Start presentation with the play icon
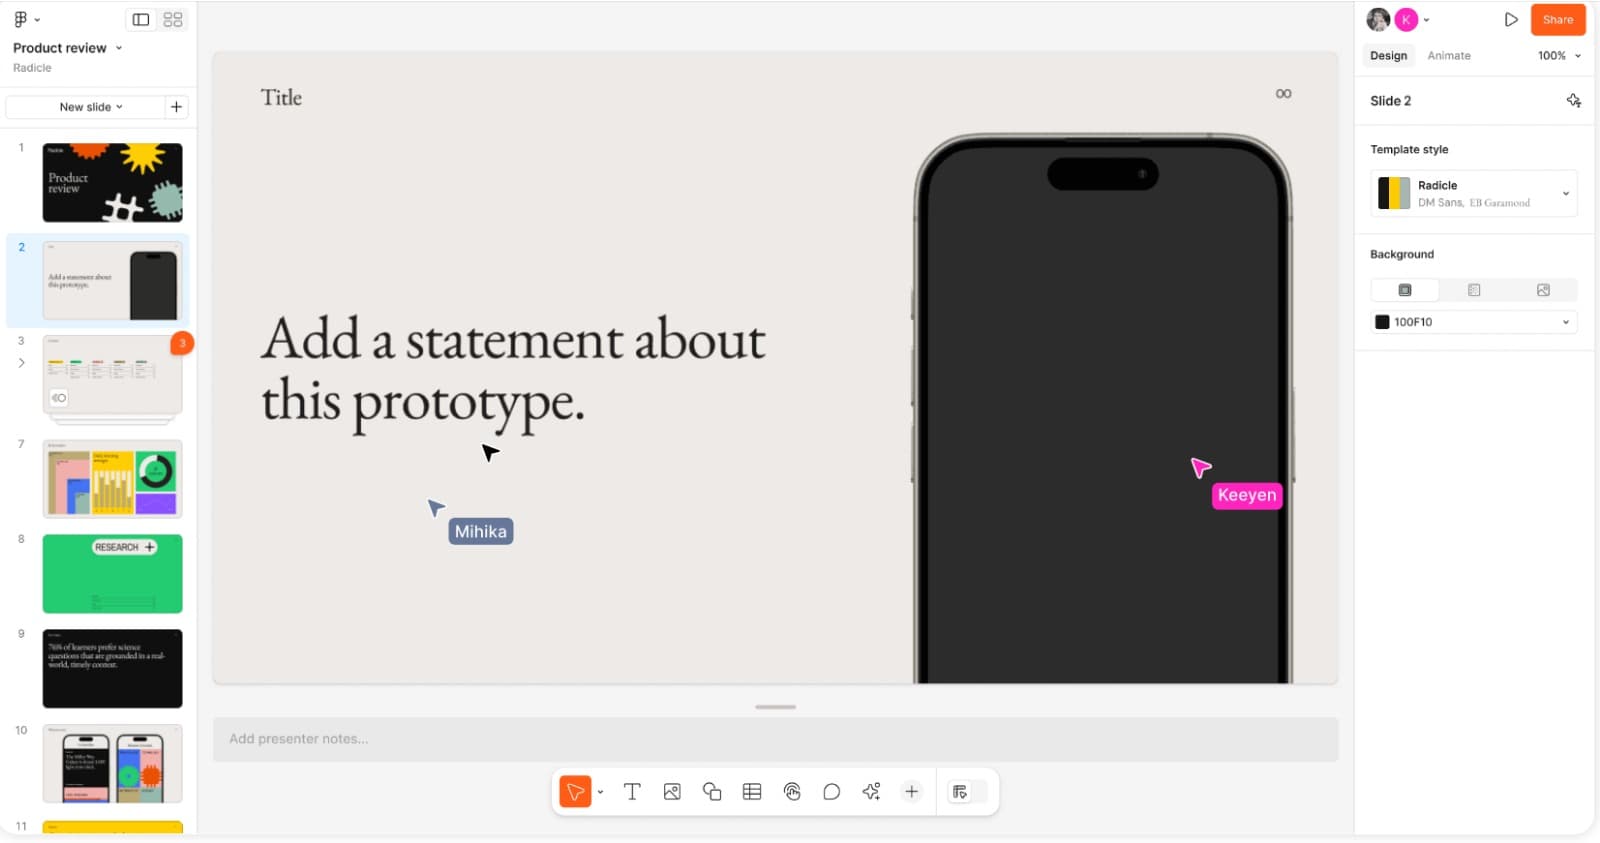This screenshot has width=1600, height=843. [1510, 20]
